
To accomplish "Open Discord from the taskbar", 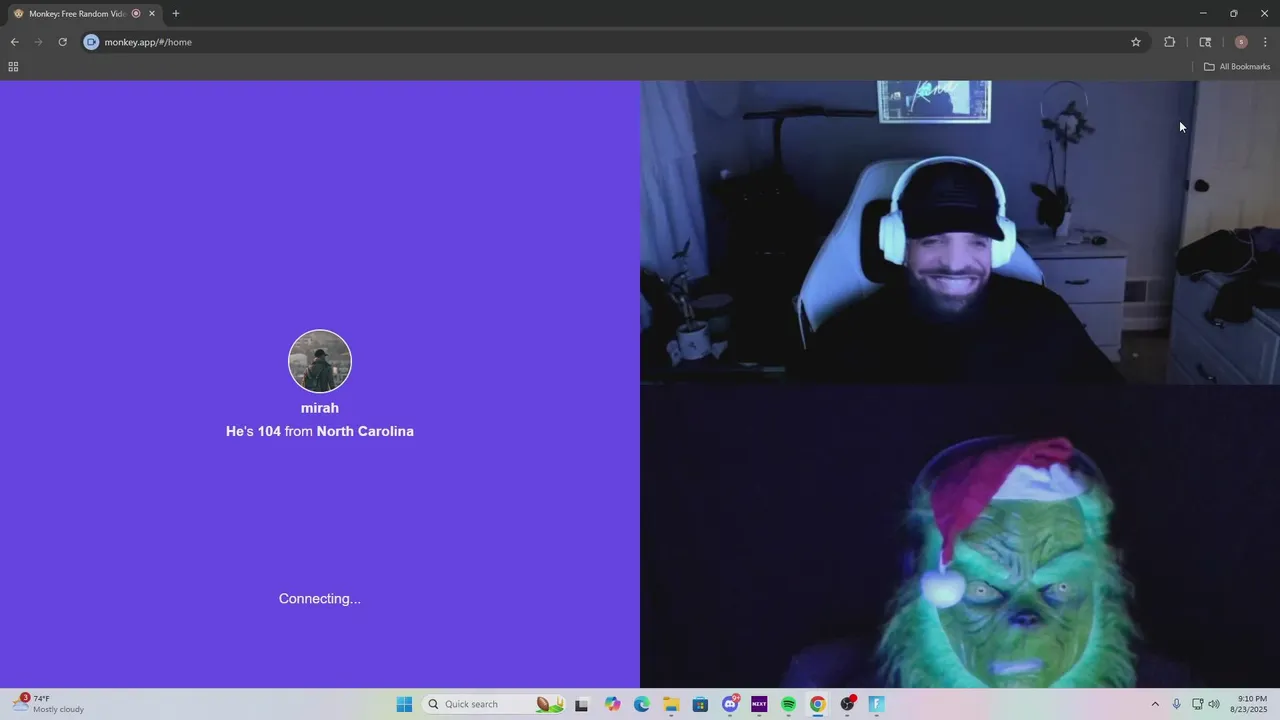I will tap(730, 704).
